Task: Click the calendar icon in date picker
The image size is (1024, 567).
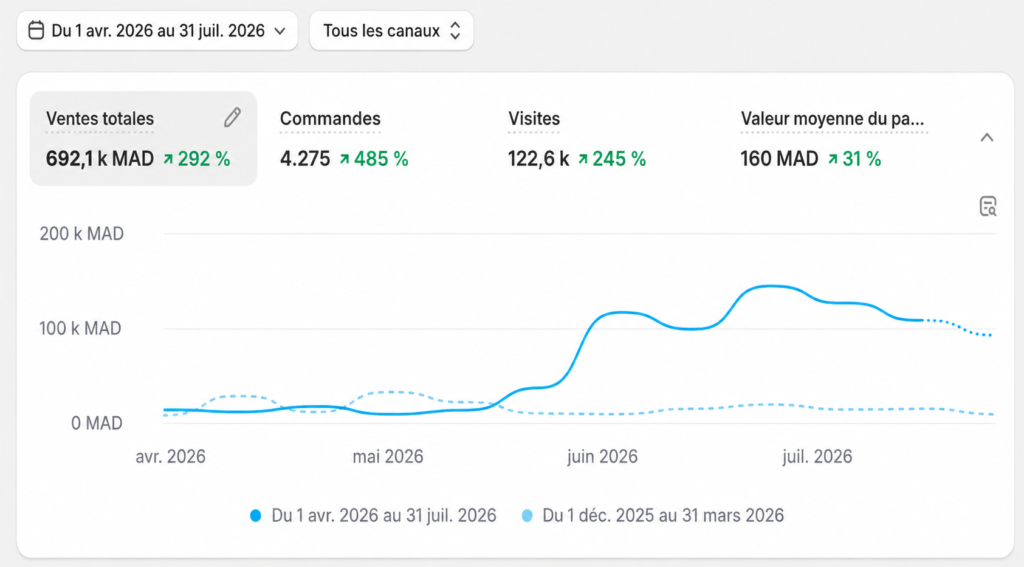Action: click(x=37, y=31)
